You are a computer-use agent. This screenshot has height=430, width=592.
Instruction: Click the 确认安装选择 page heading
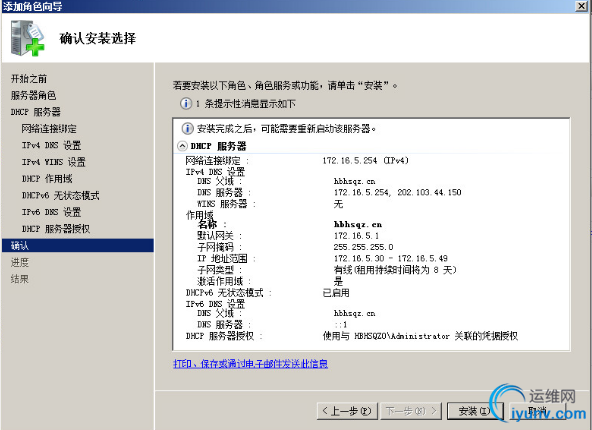click(97, 38)
